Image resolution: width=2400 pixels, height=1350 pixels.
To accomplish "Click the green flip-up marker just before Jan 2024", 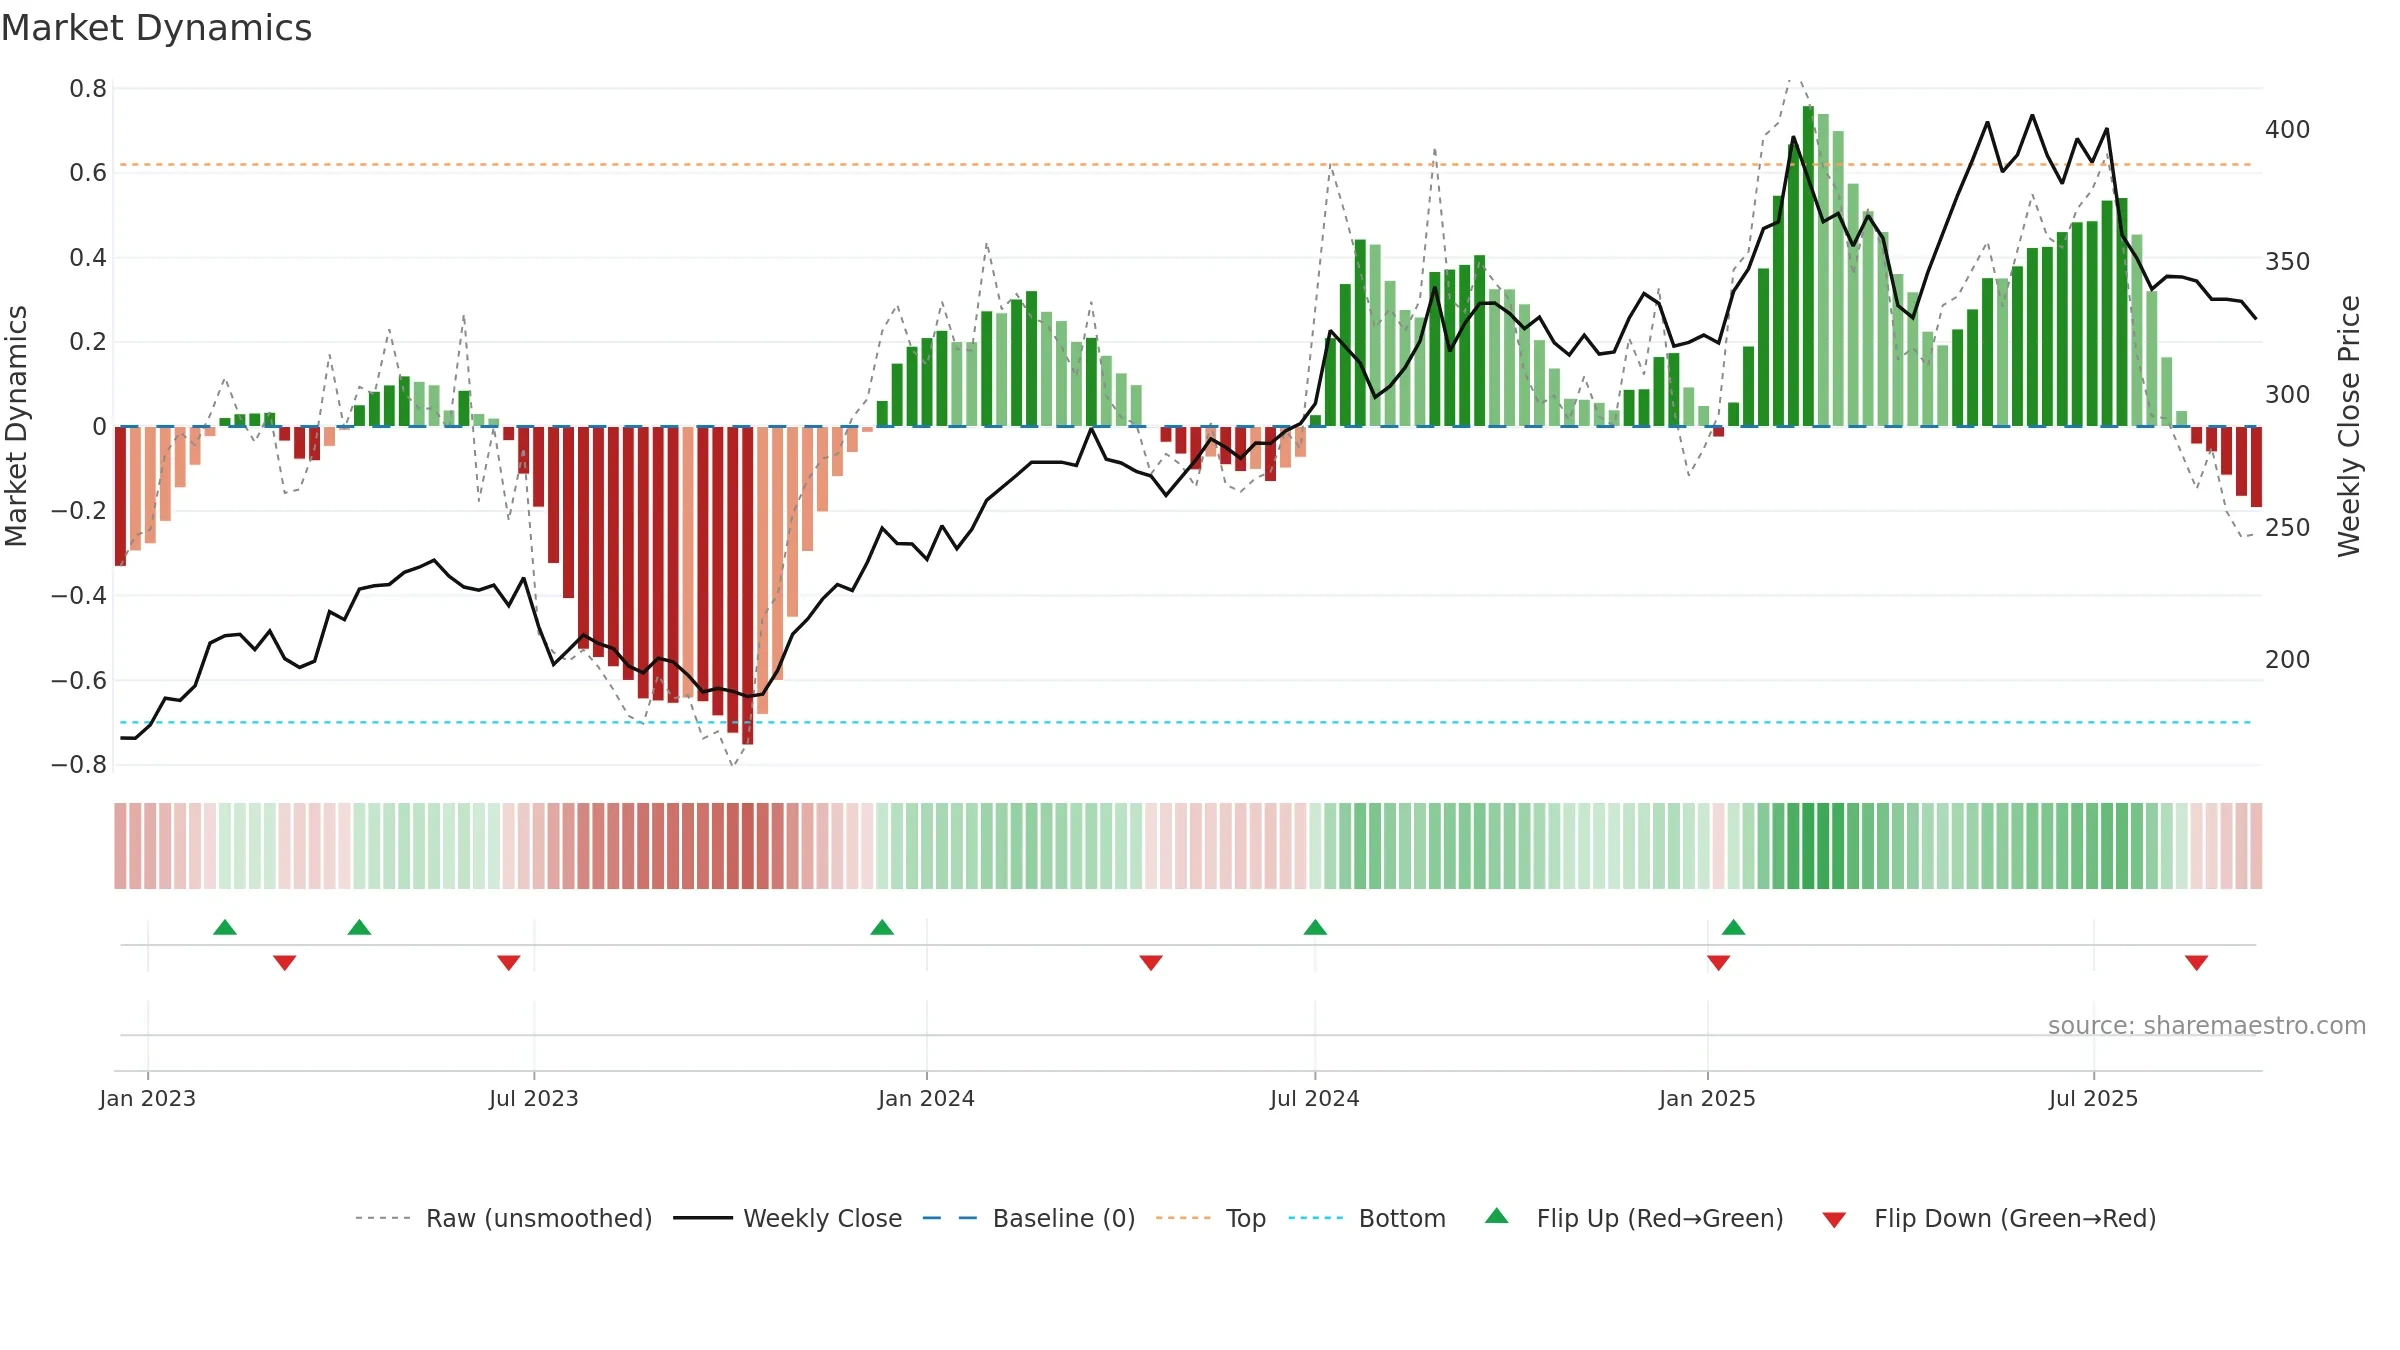I will click(x=882, y=927).
